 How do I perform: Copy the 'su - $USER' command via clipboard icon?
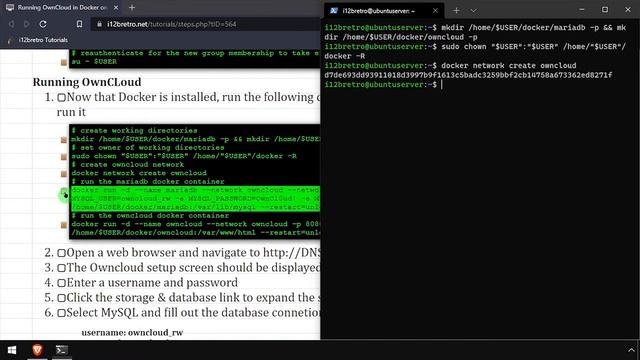(x=64, y=62)
